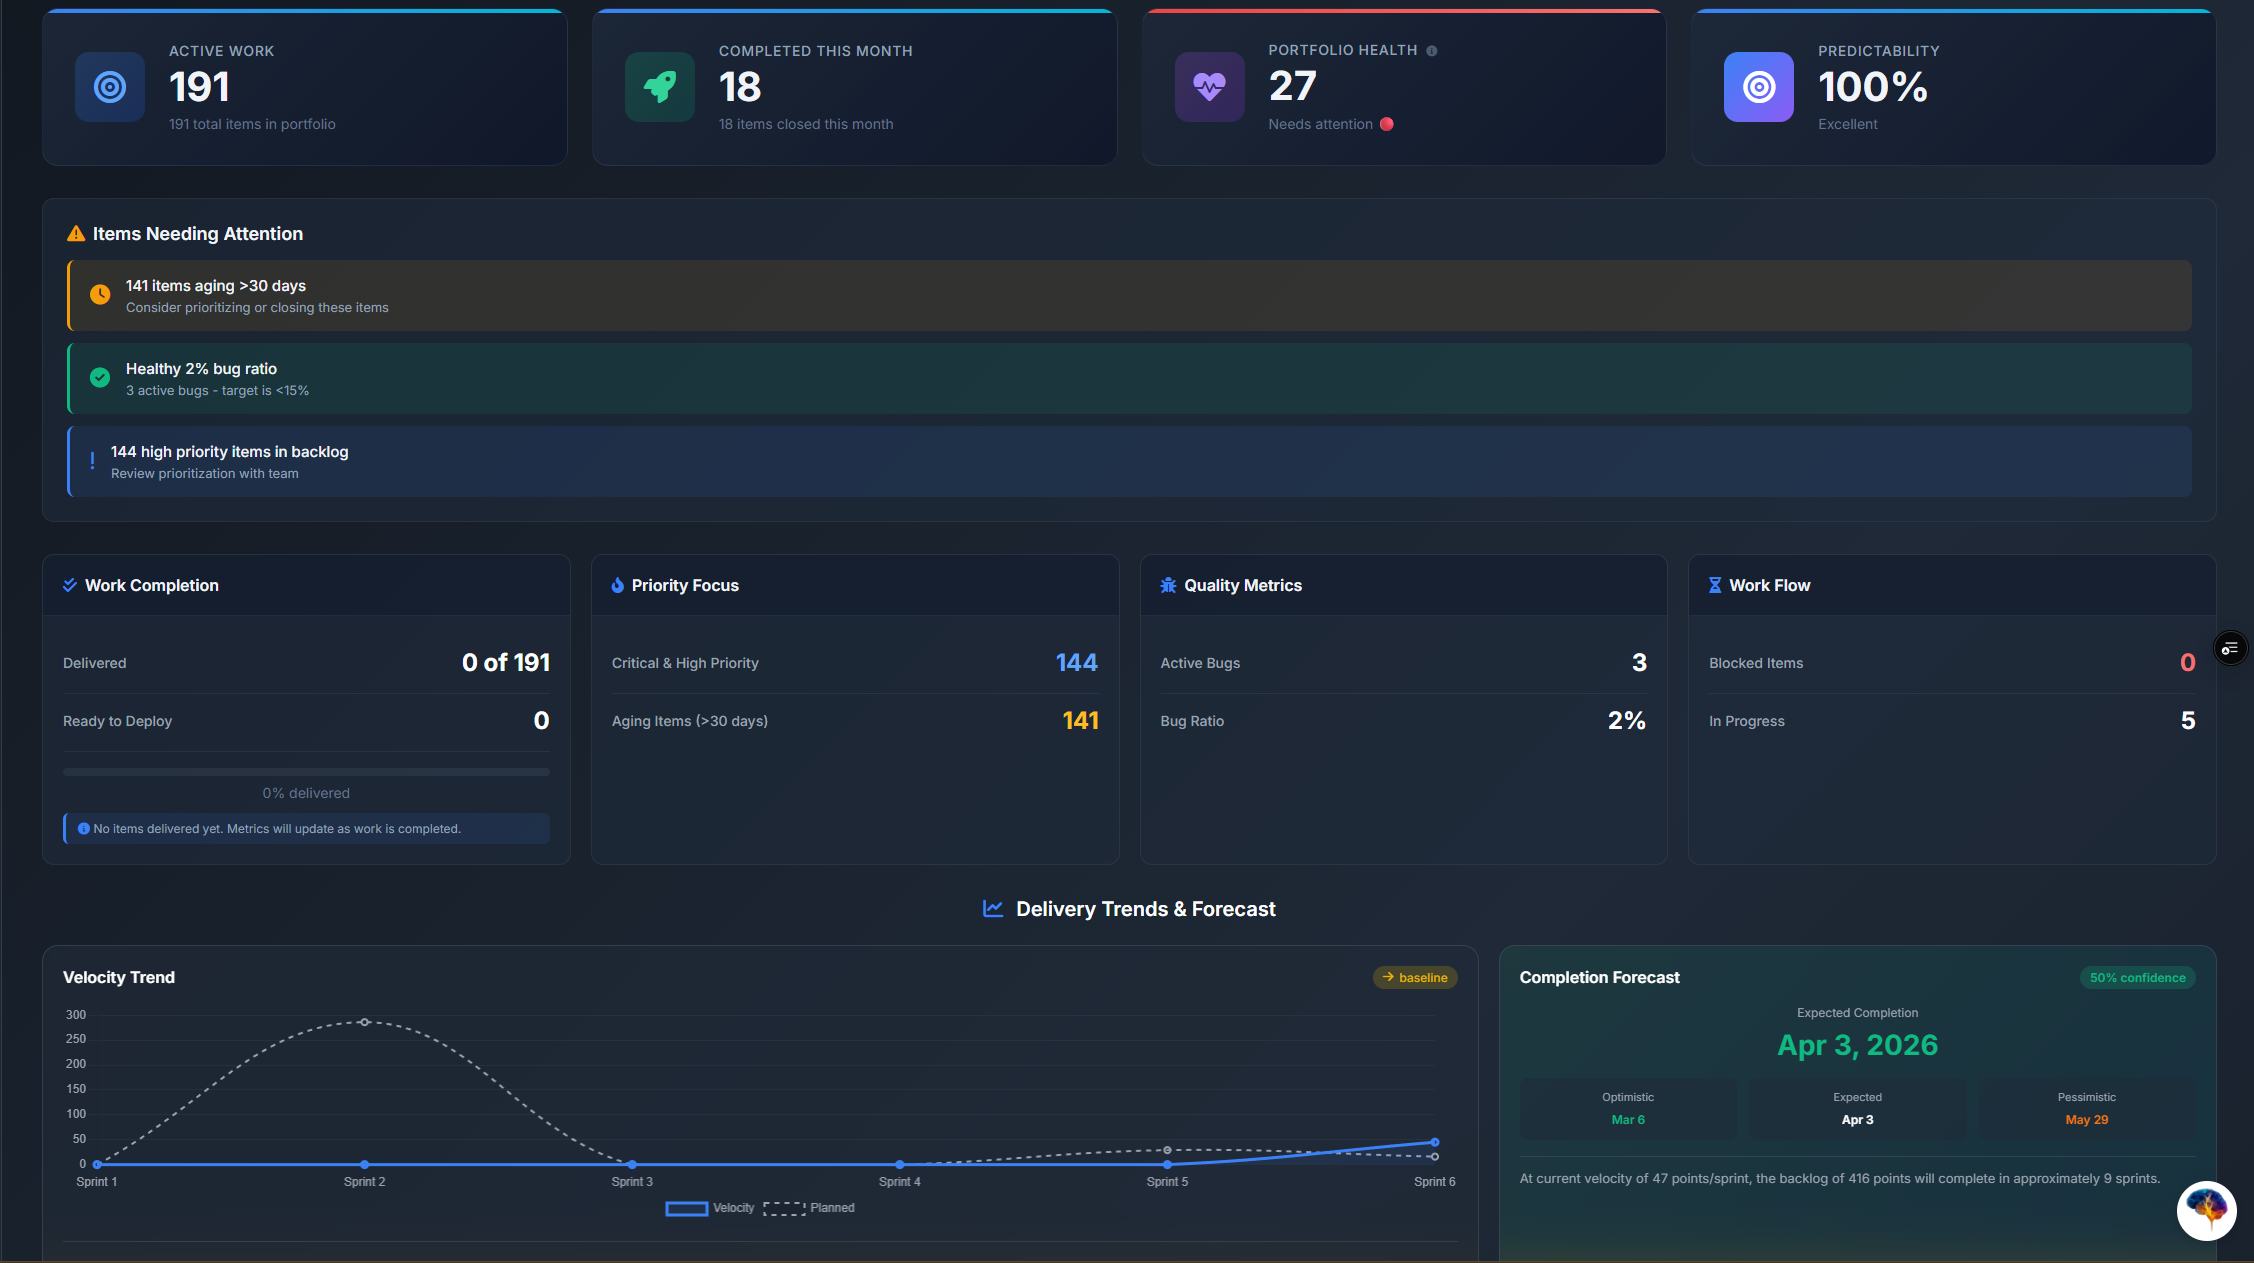Click the Active Work target icon
This screenshot has width=2254, height=1263.
(110, 87)
